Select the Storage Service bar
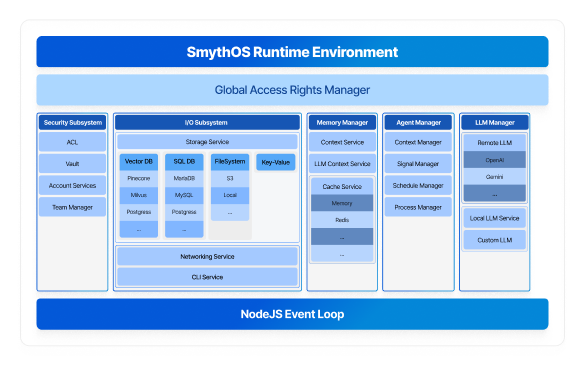Image resolution: width=584 pixels, height=370 pixels. pos(207,142)
